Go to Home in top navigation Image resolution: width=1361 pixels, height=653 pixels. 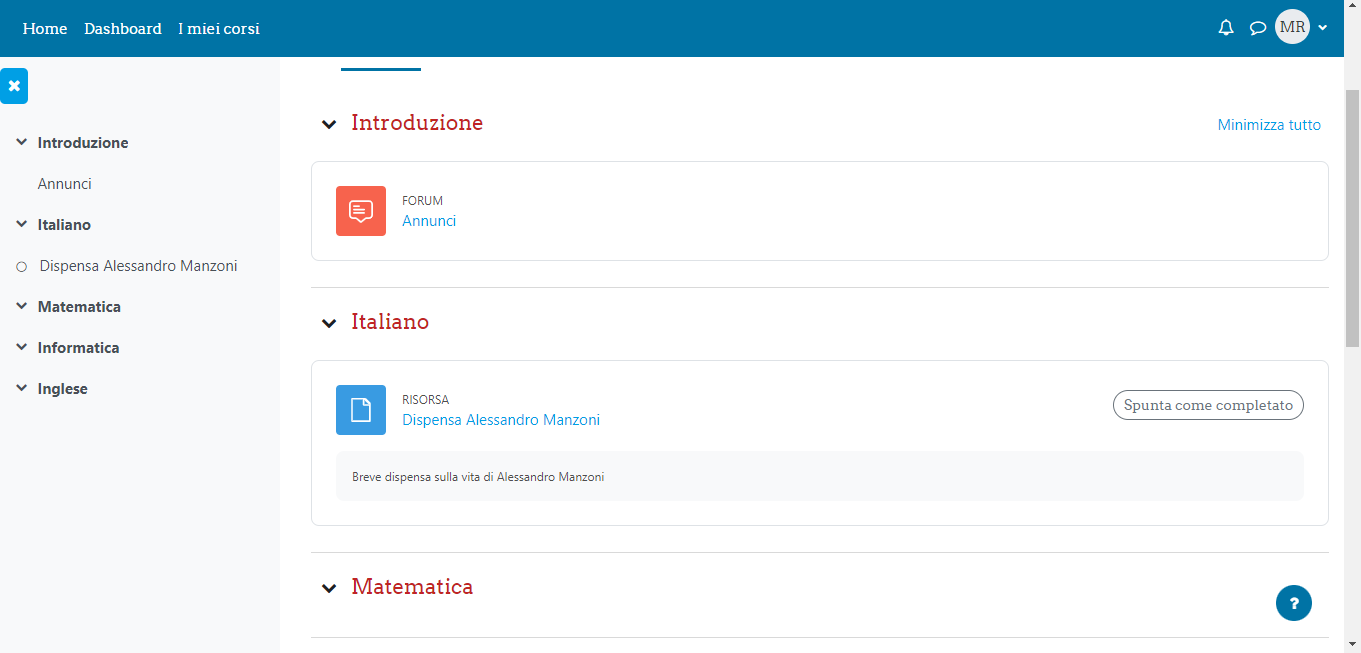point(45,29)
